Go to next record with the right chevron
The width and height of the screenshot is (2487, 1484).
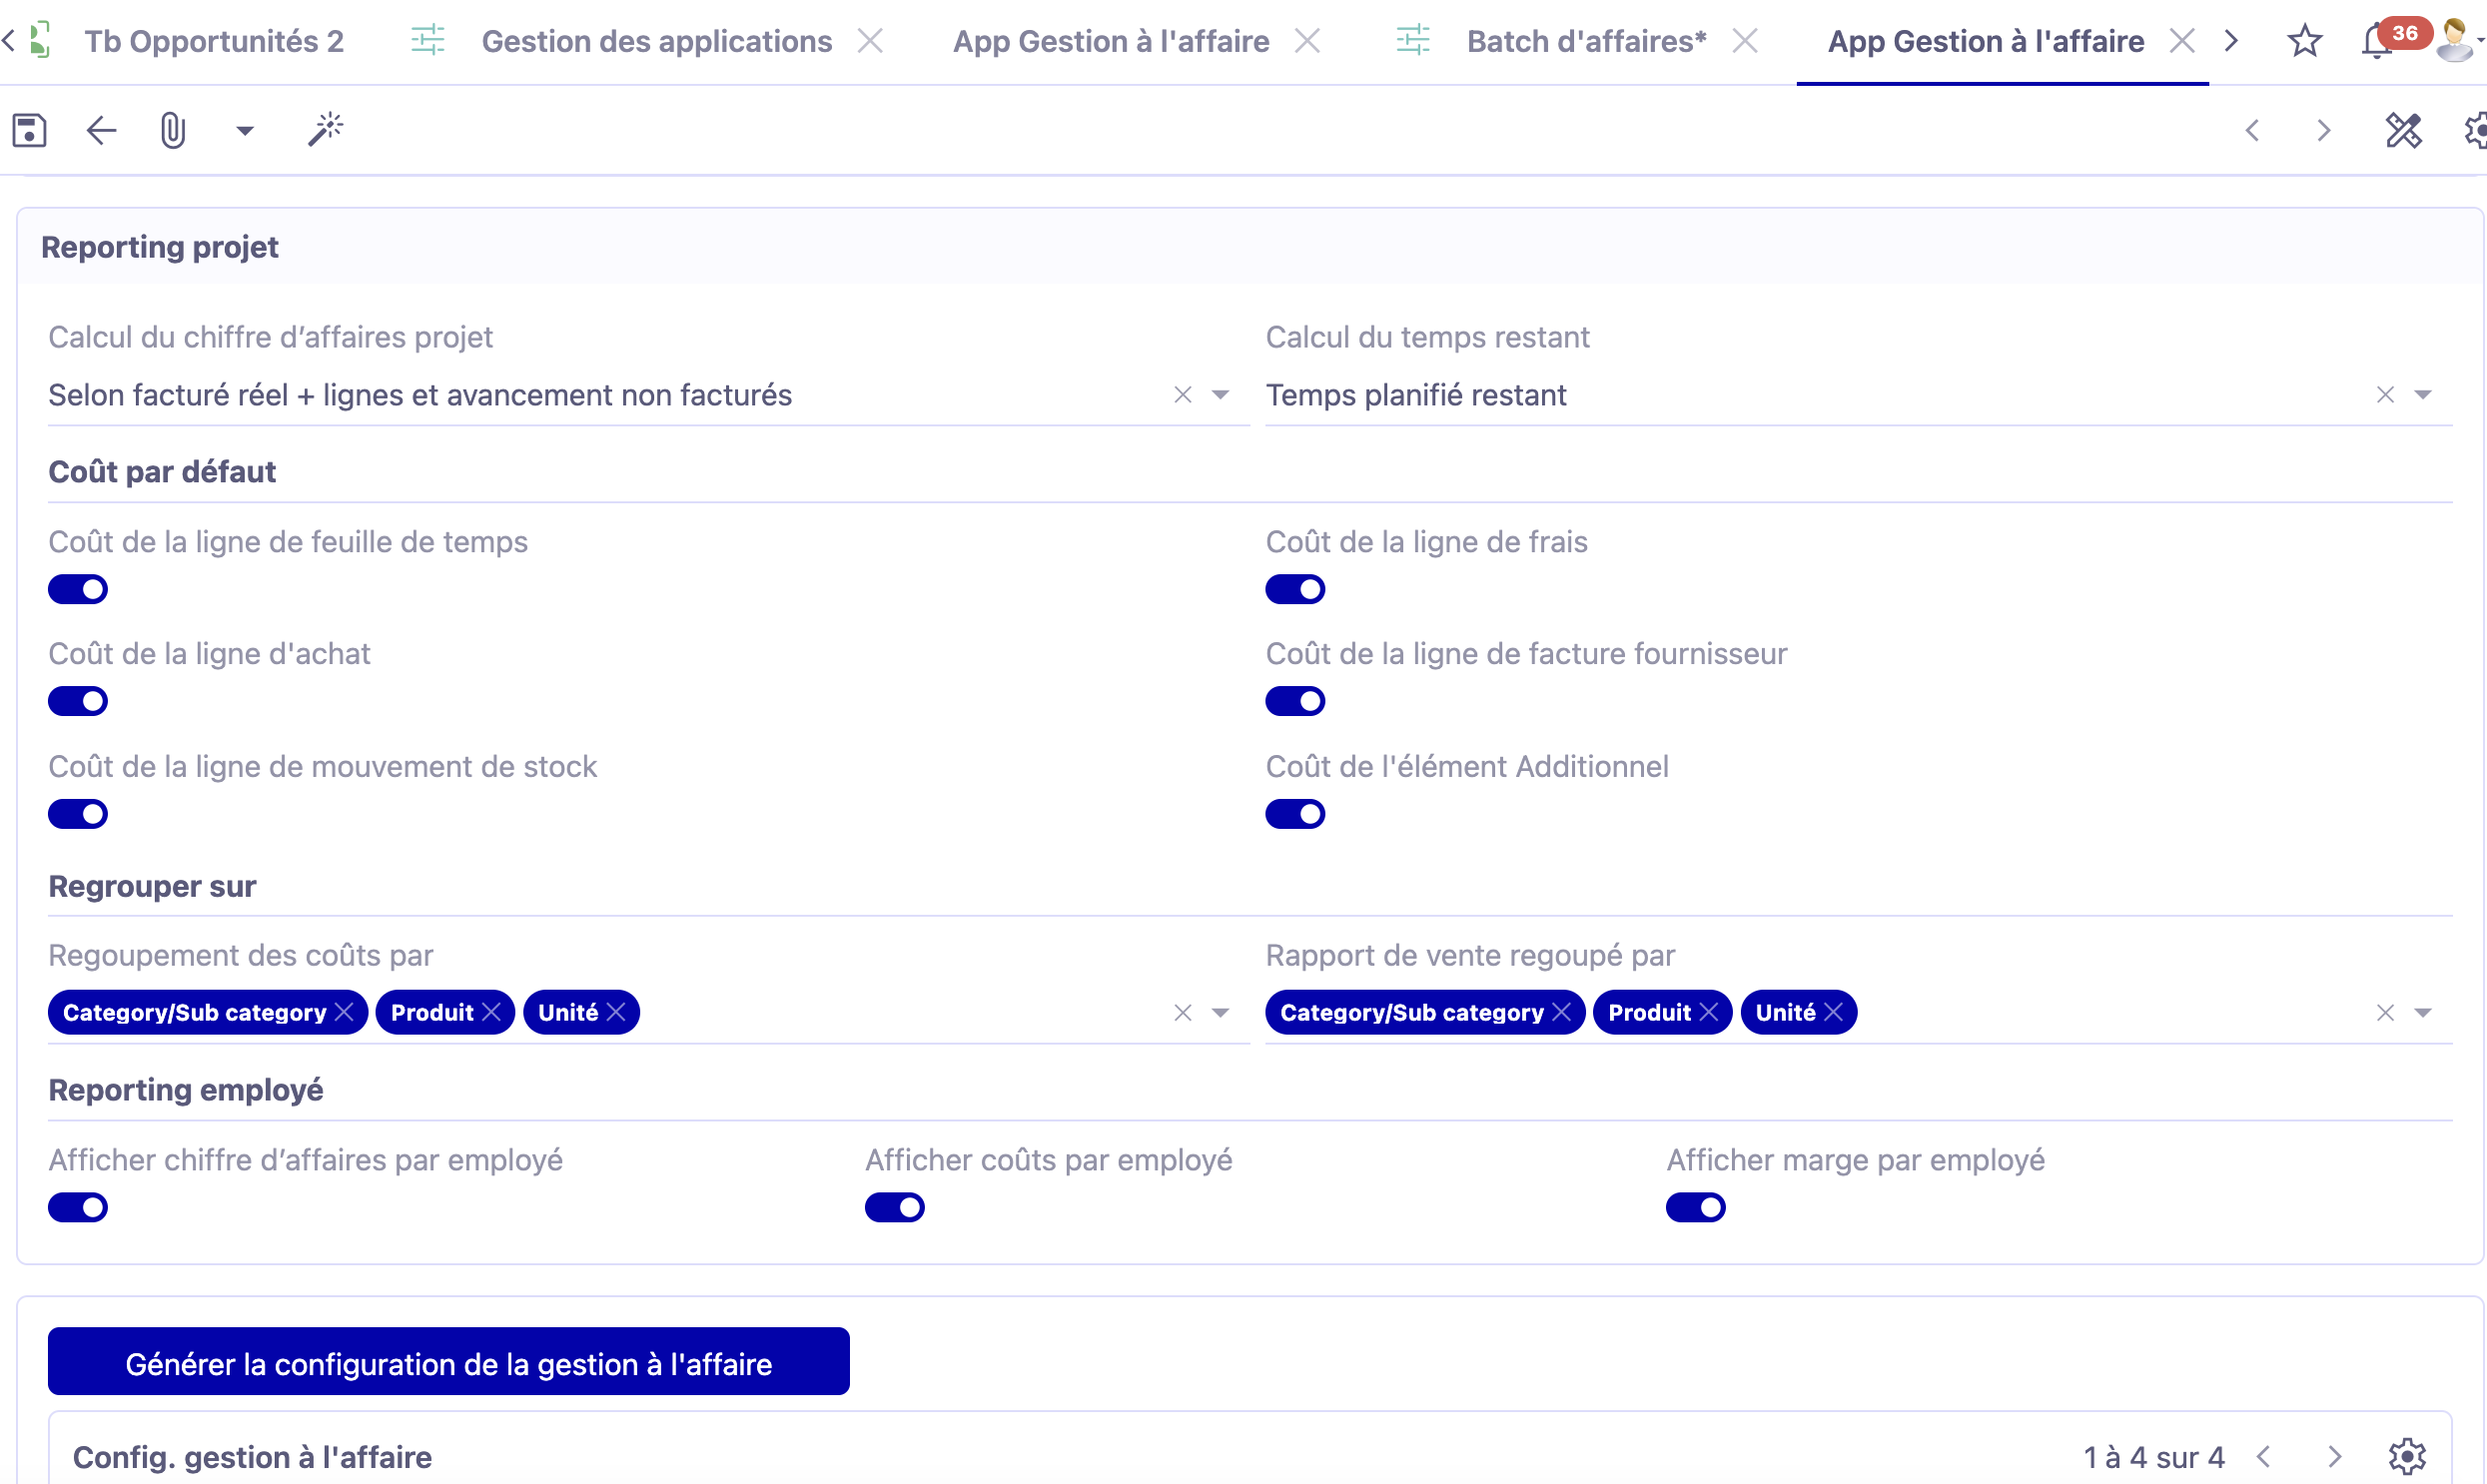pyautogui.click(x=2322, y=131)
